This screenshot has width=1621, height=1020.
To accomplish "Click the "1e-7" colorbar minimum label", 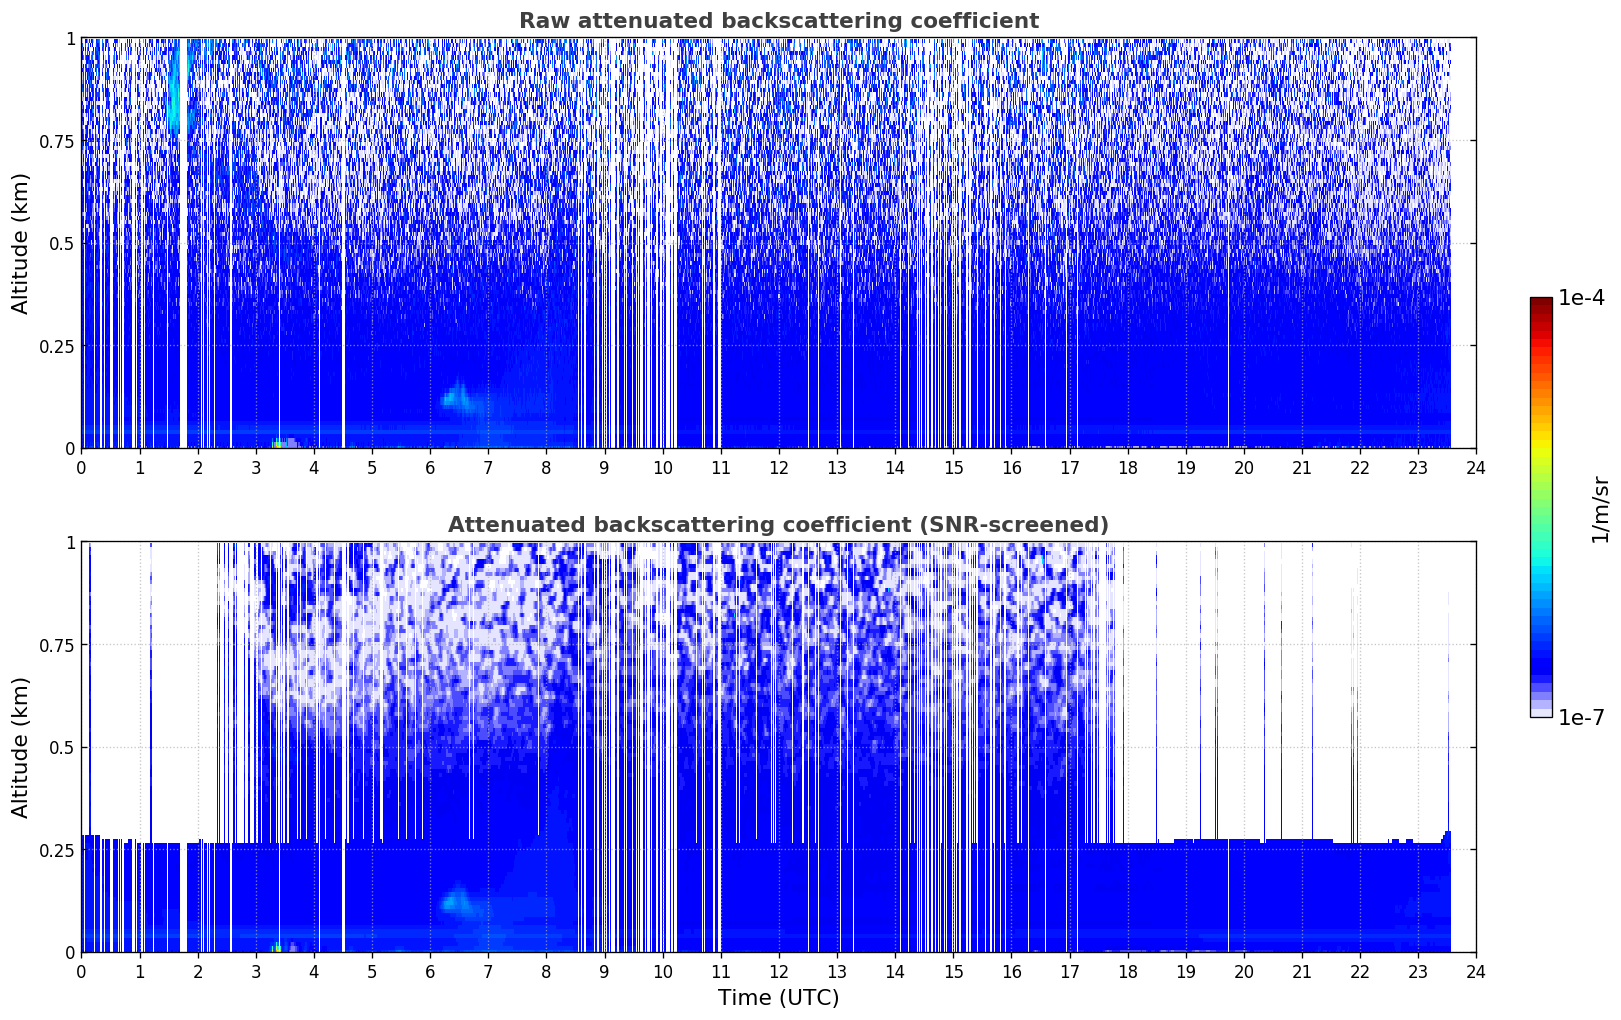I will tap(1581, 718).
